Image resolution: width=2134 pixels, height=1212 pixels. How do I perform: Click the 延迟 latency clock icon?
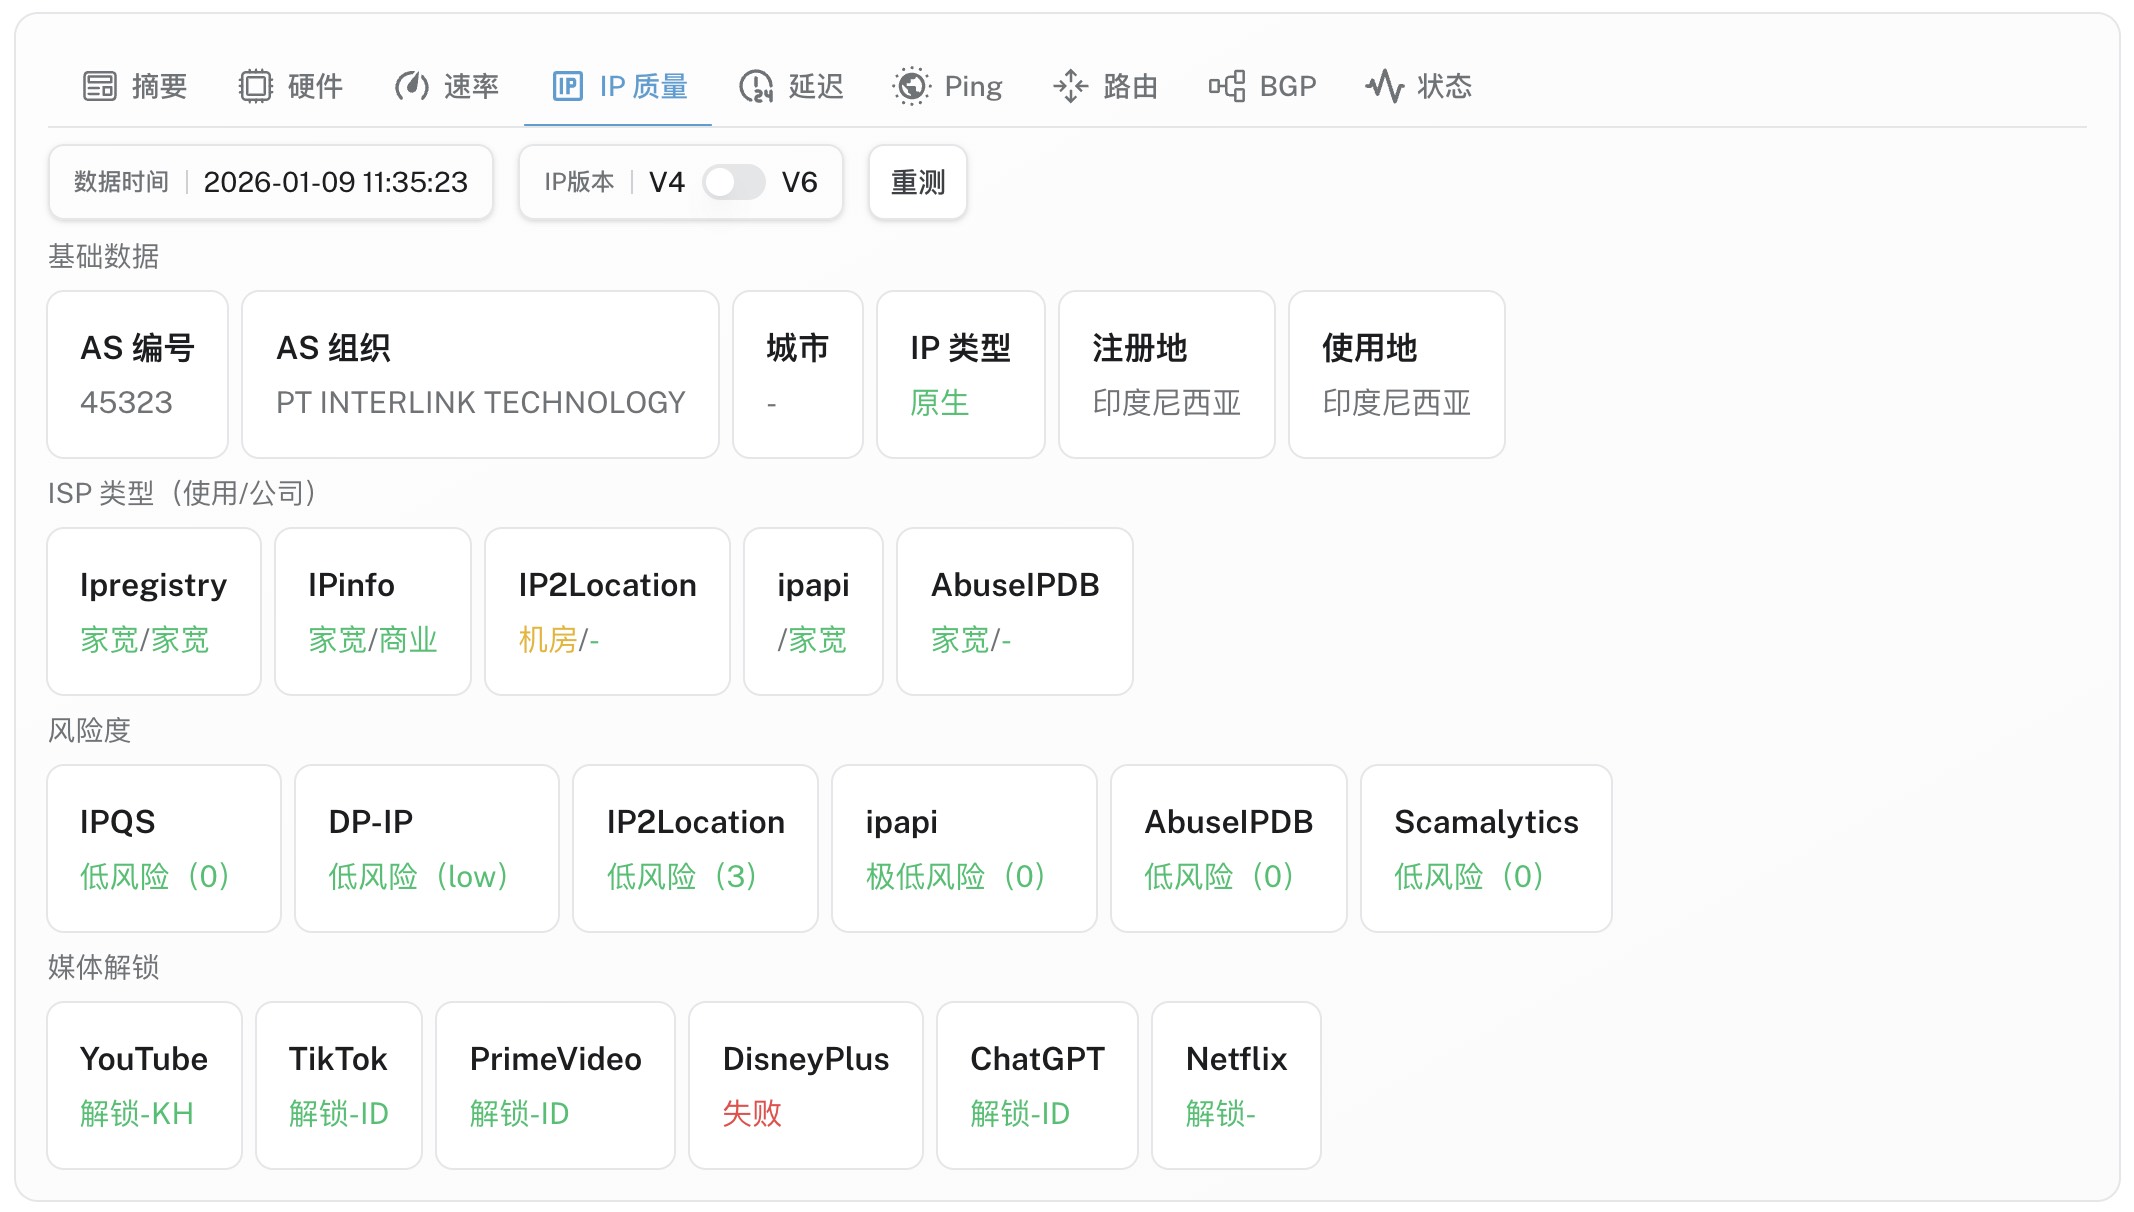coord(756,86)
